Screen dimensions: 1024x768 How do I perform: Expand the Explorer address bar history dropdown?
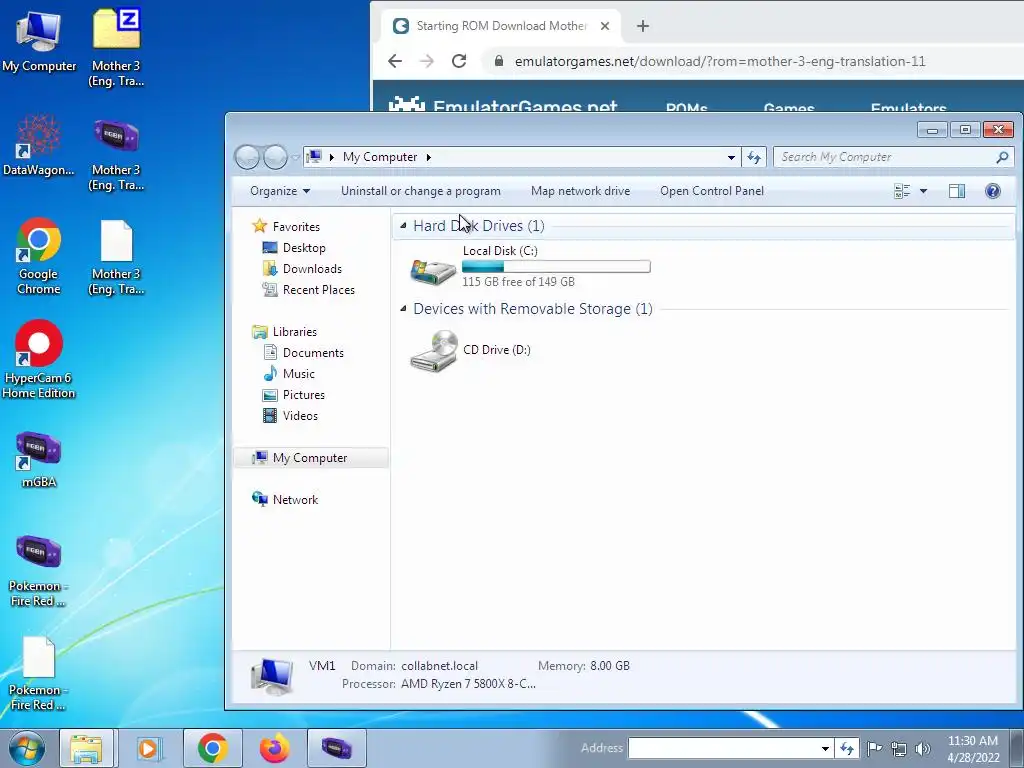point(731,157)
